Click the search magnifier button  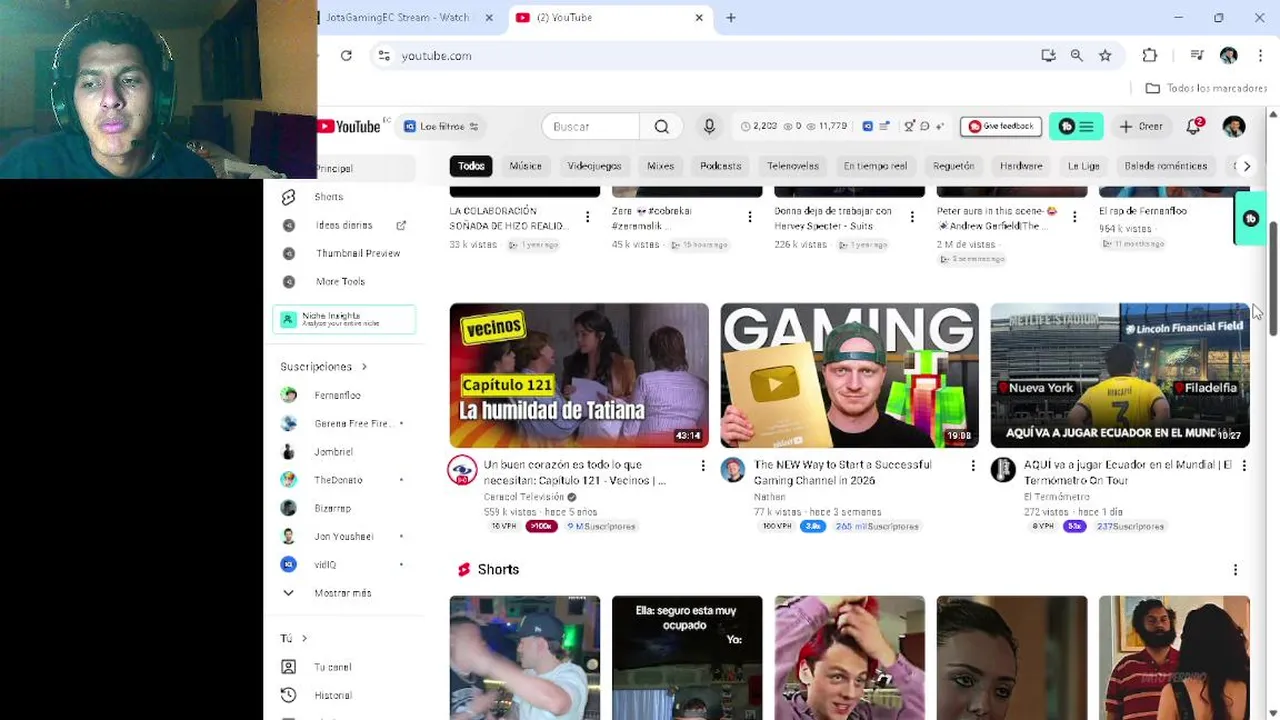coord(661,126)
